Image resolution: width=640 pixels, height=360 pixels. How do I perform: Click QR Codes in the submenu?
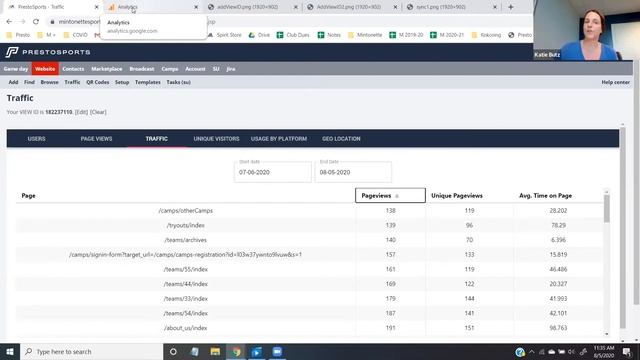point(98,82)
